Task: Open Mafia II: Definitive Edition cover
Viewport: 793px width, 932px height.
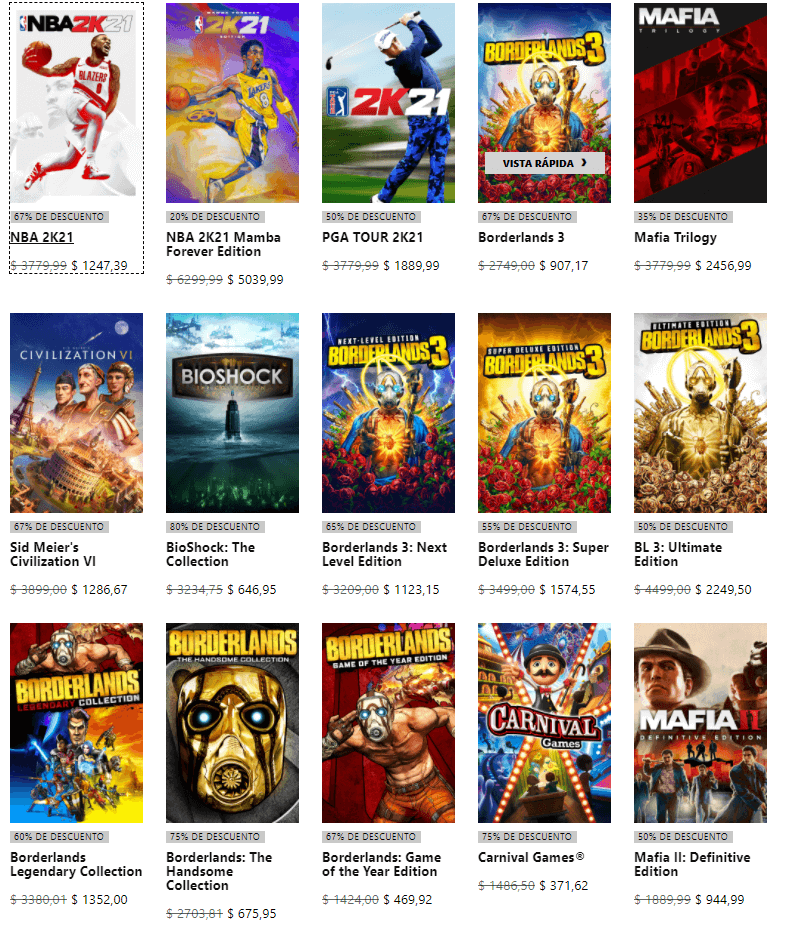Action: (x=700, y=723)
